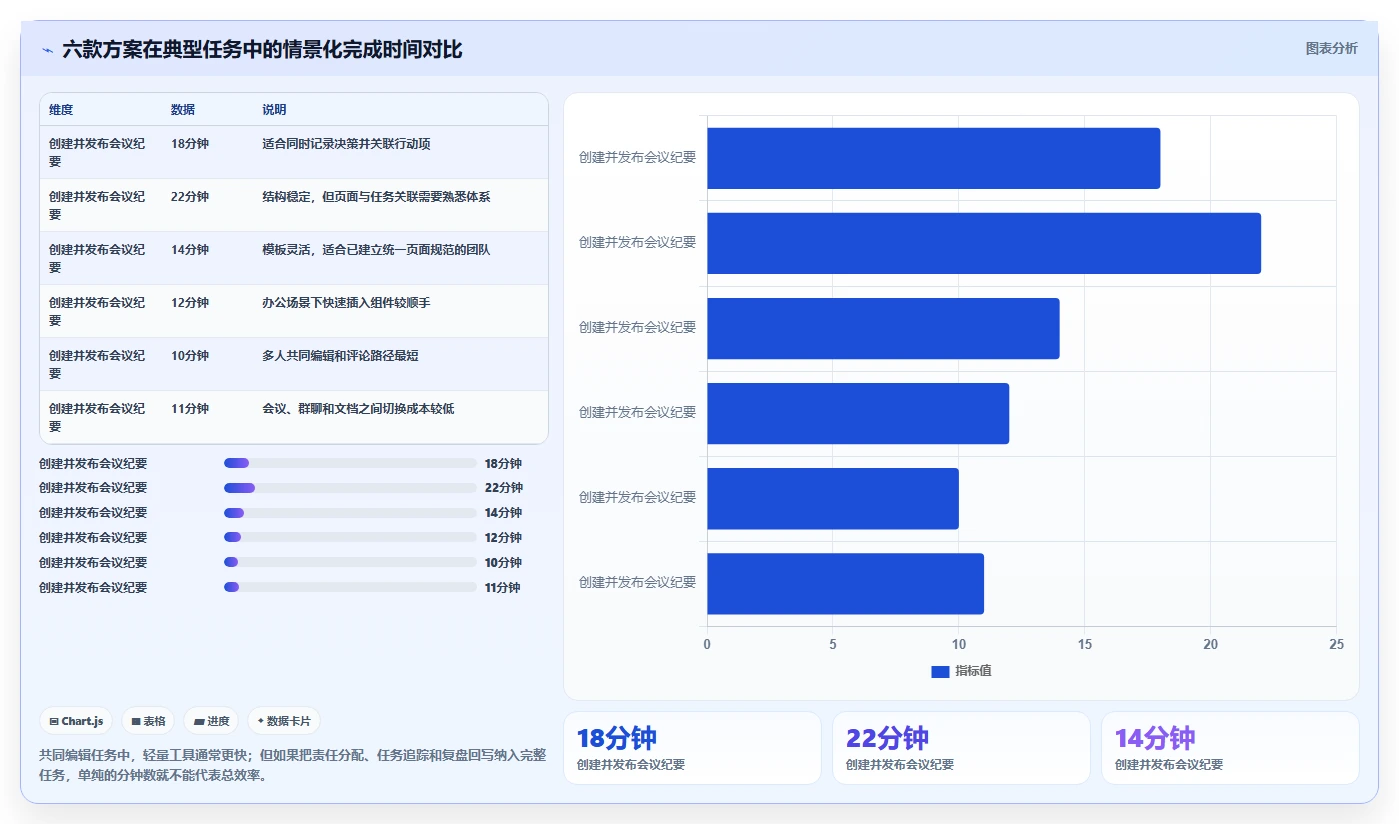1399x824 pixels.
Task: Click the 数据 table column header
Action: 183,110
